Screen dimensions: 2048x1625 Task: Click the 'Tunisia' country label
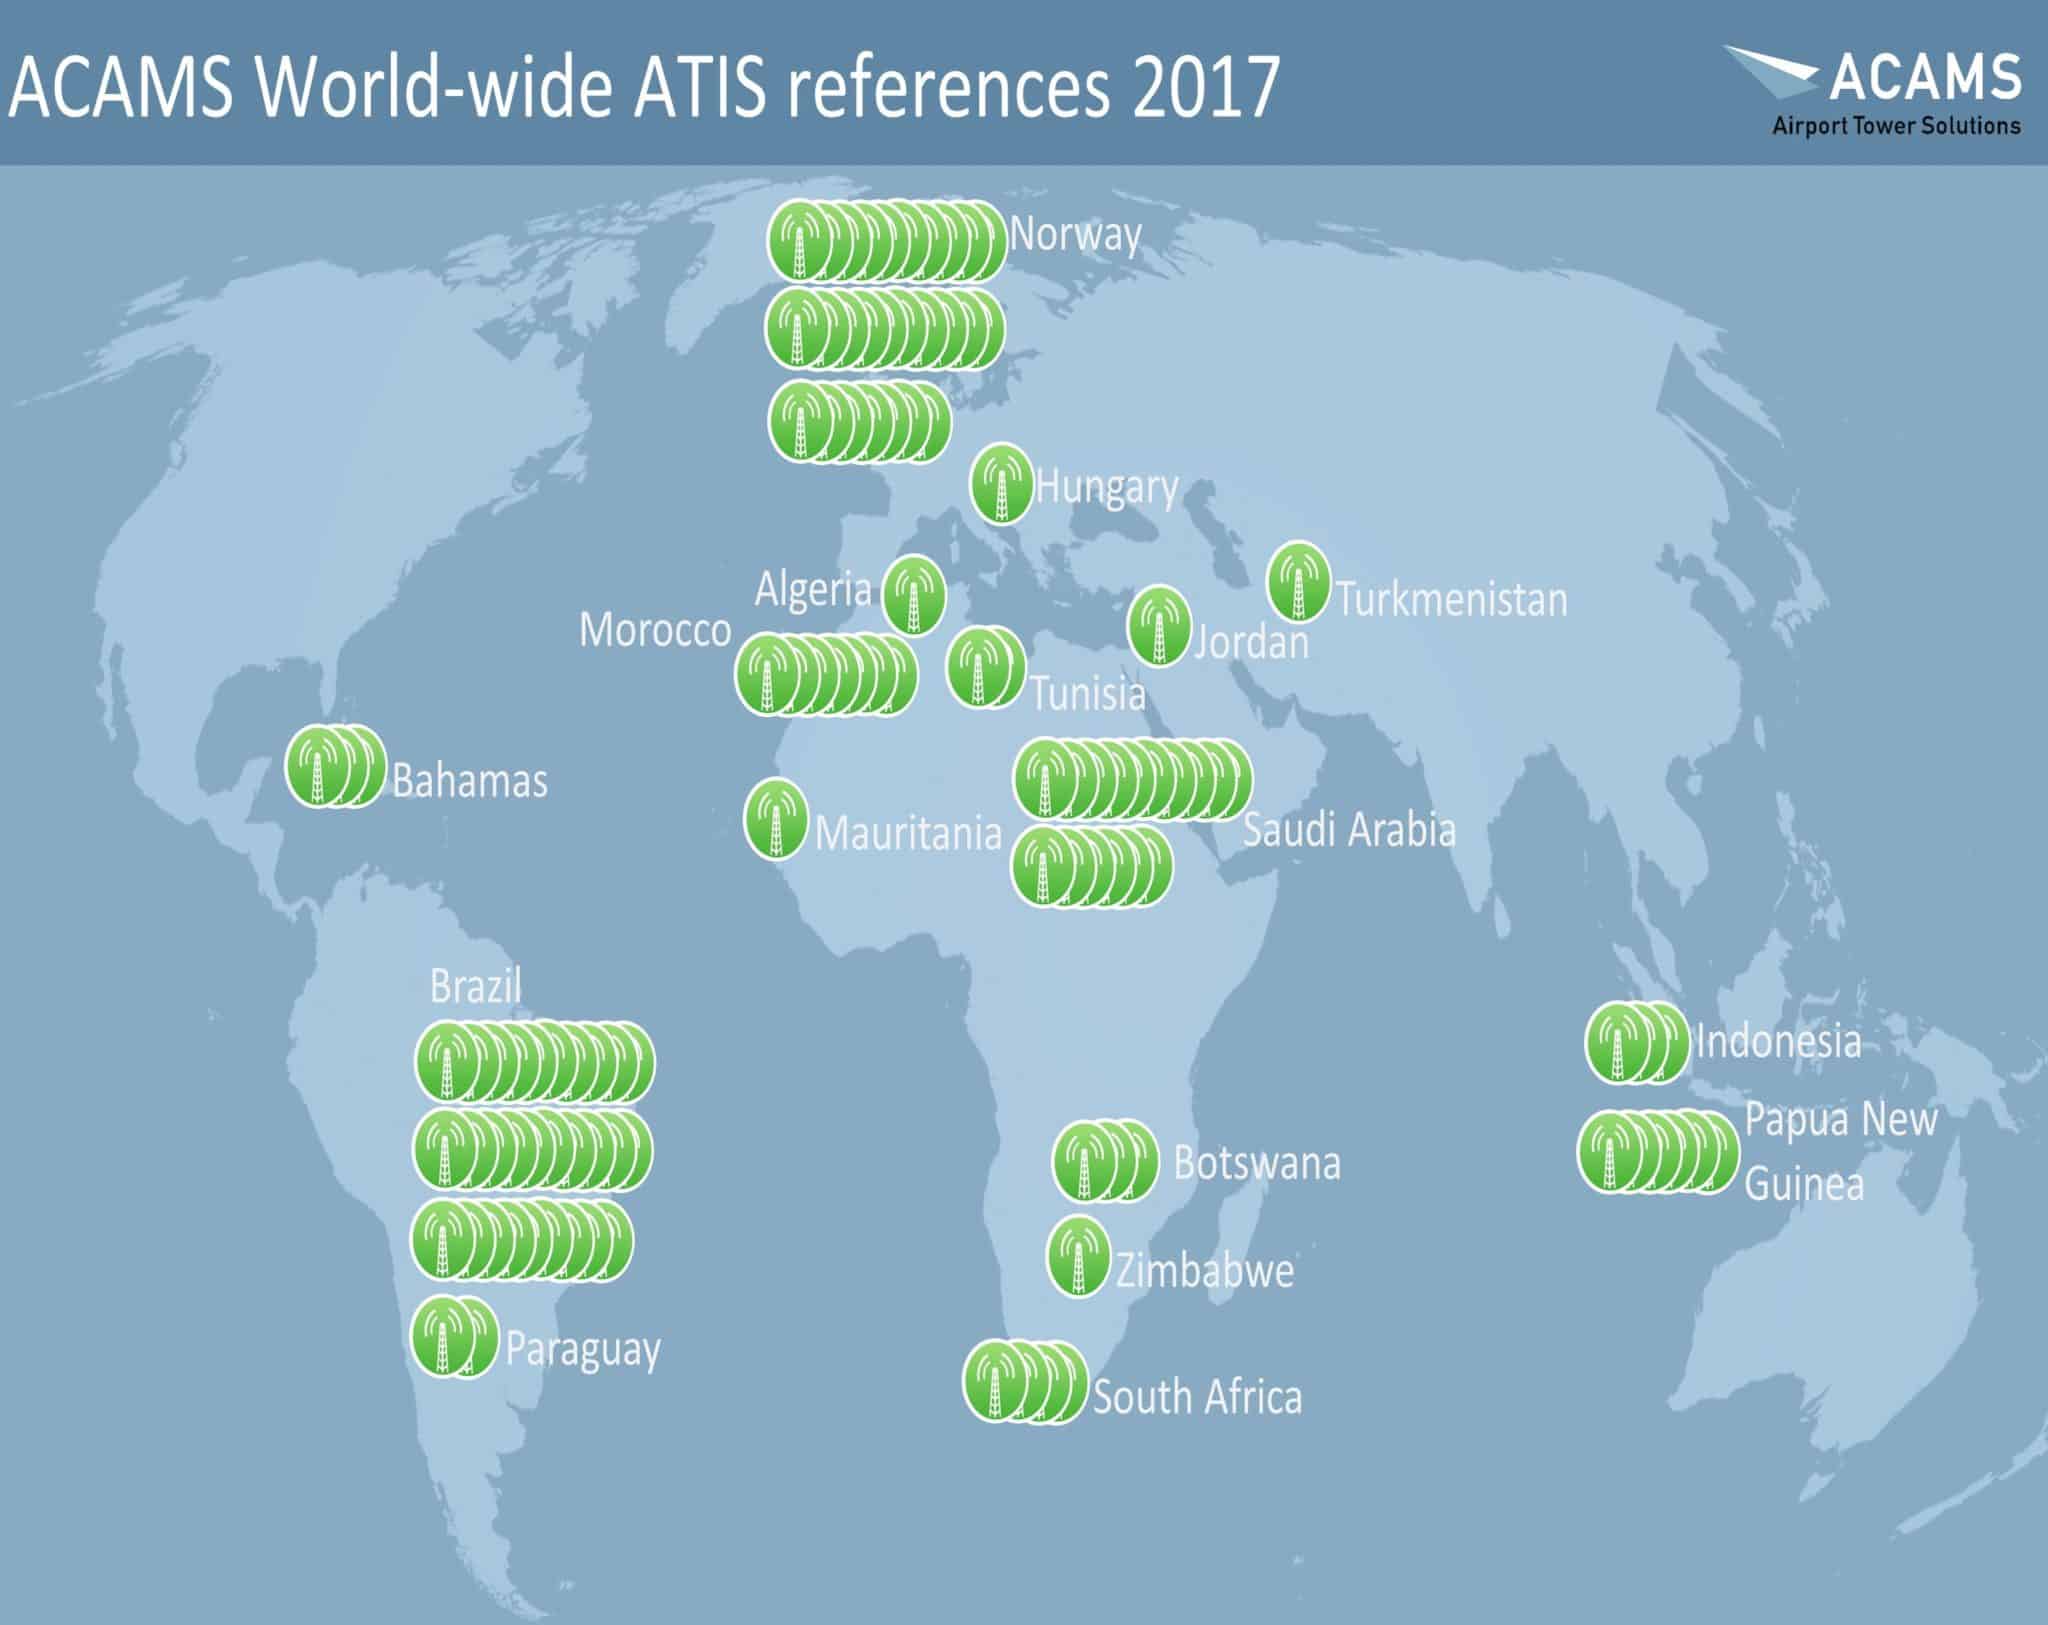click(x=1088, y=693)
